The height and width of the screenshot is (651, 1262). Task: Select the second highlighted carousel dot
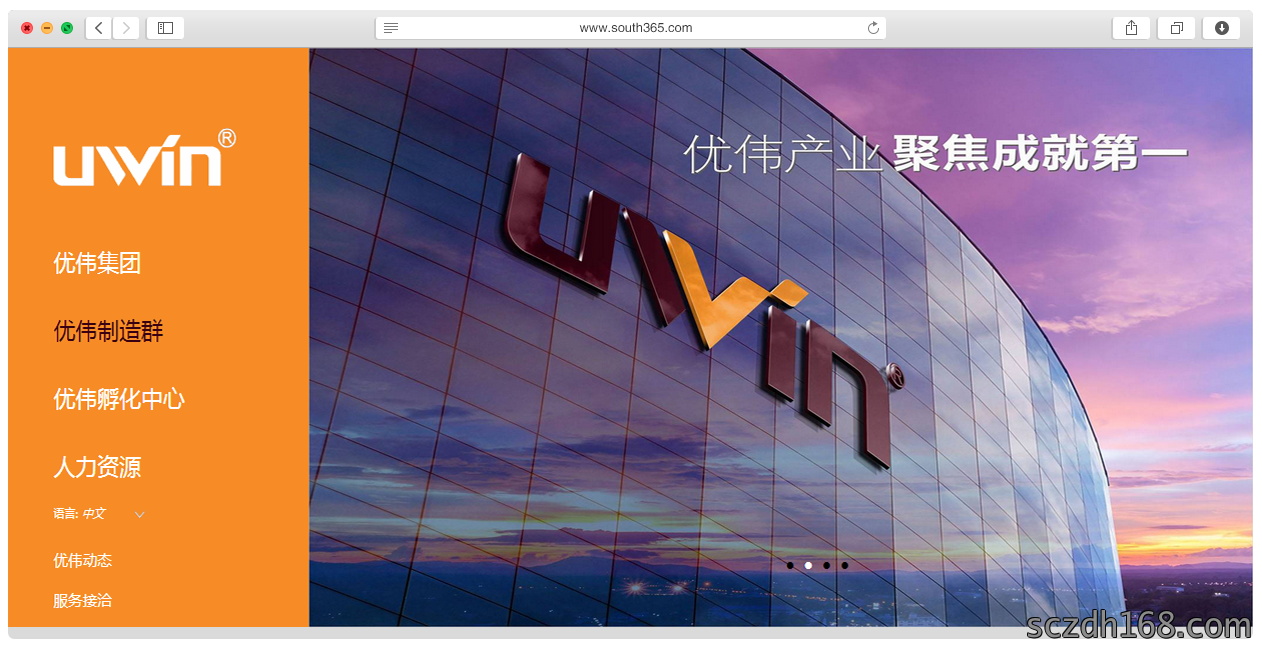click(808, 565)
